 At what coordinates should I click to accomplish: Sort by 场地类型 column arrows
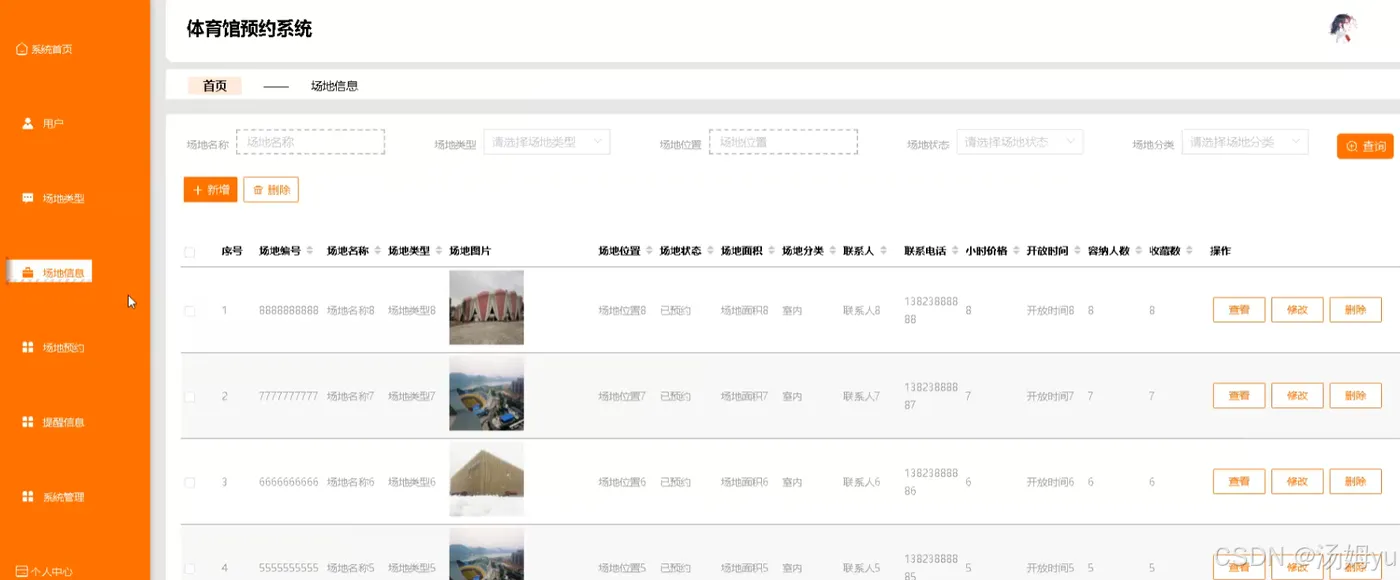439,251
